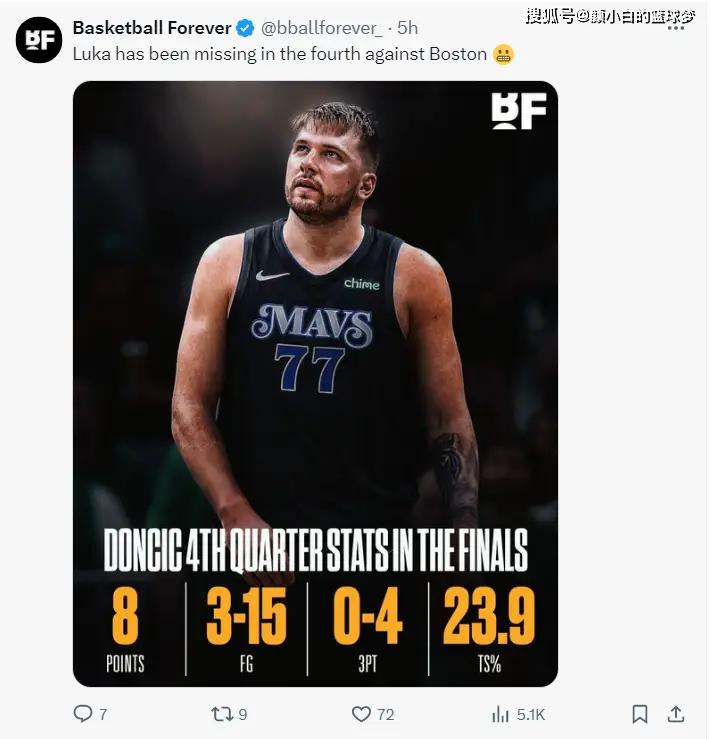The width and height of the screenshot is (710, 739).
Task: Bookmark this Basketball Forever tweet
Action: pos(640,714)
